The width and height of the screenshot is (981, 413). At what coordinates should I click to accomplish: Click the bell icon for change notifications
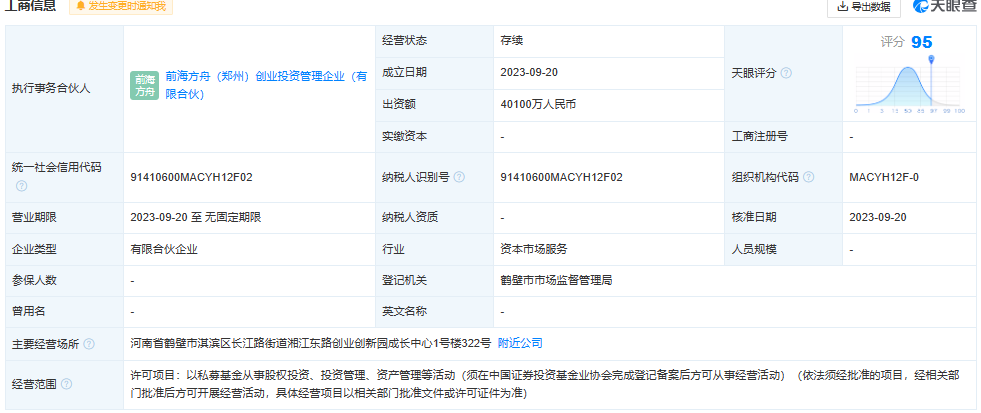80,6
